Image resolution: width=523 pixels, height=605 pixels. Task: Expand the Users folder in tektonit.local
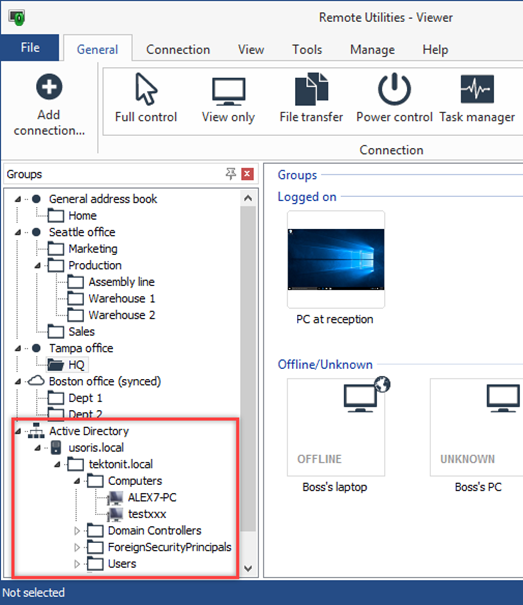[x=77, y=564]
